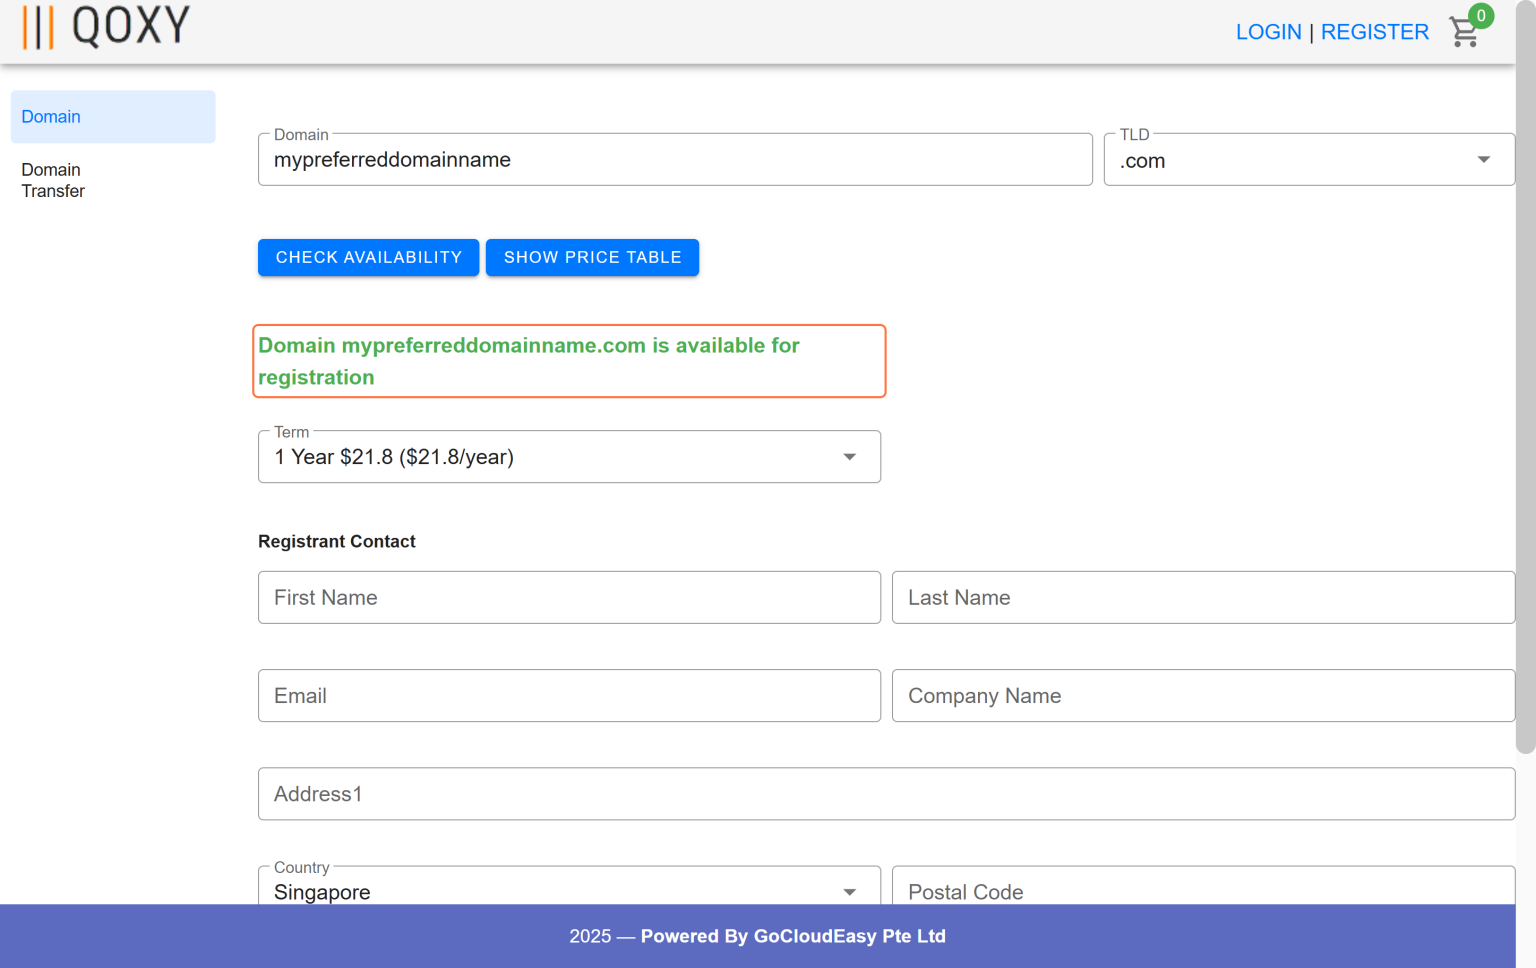Select the Domain sidebar item
1536x968 pixels.
113,117
